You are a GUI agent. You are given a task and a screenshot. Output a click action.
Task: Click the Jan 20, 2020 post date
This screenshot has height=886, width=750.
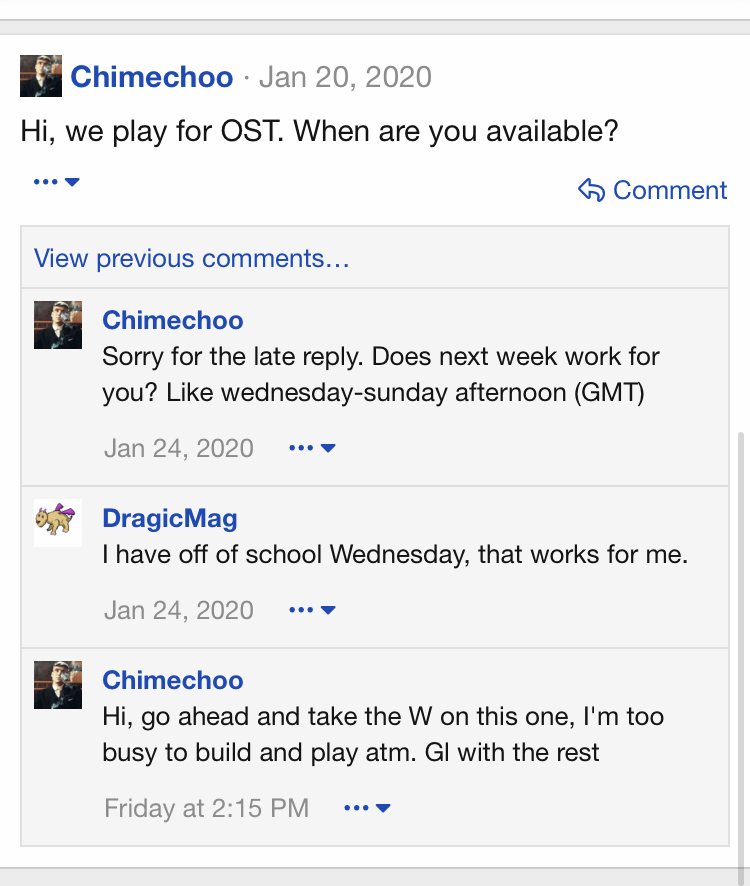[x=345, y=77]
